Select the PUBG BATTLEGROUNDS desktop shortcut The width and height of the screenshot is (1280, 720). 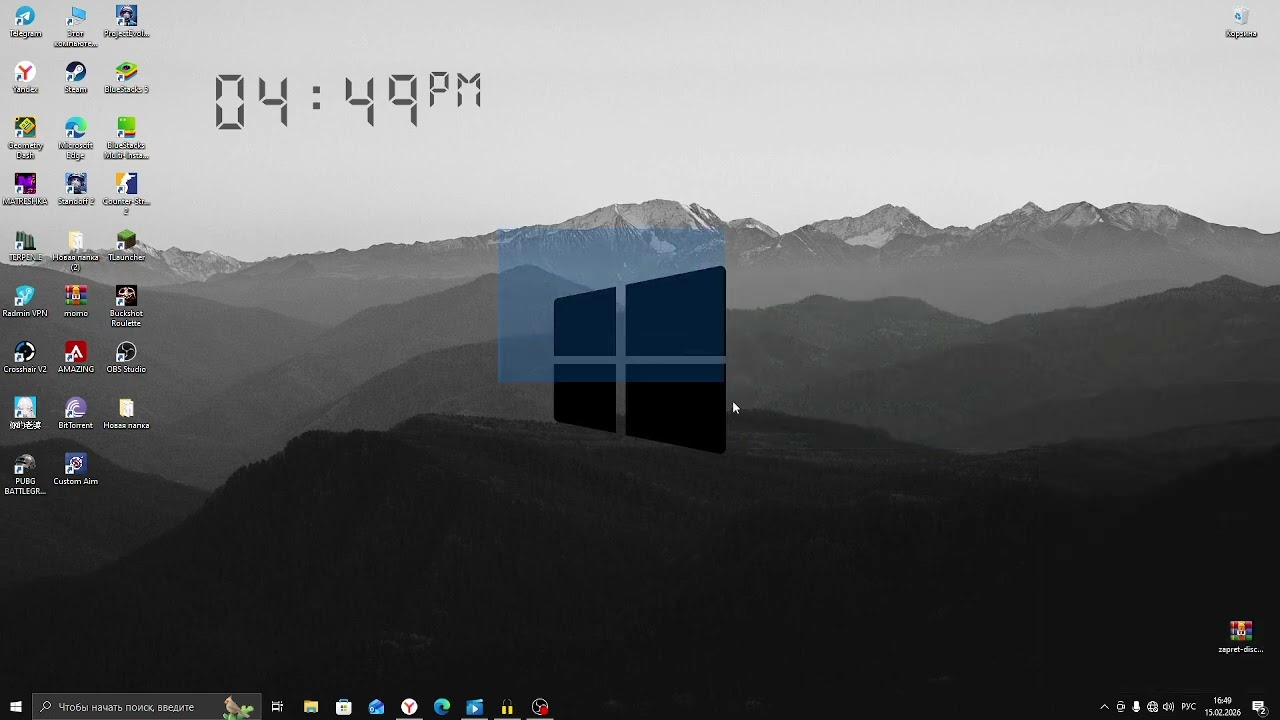(x=25, y=475)
